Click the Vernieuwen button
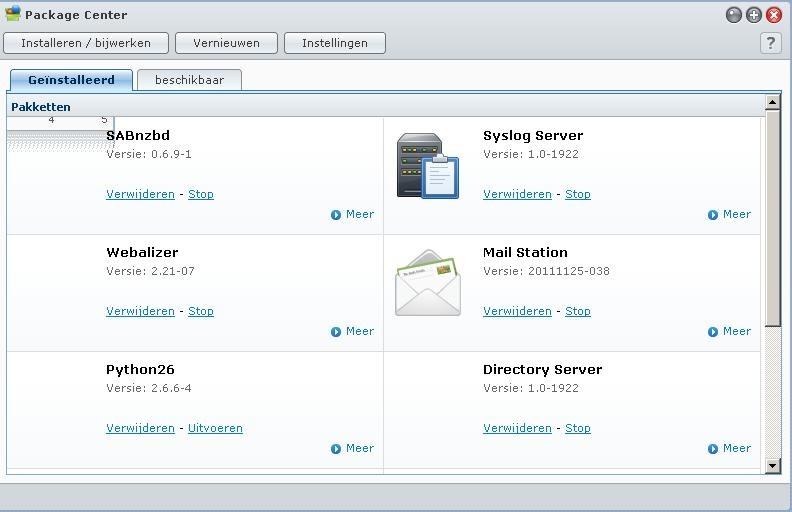 (226, 43)
